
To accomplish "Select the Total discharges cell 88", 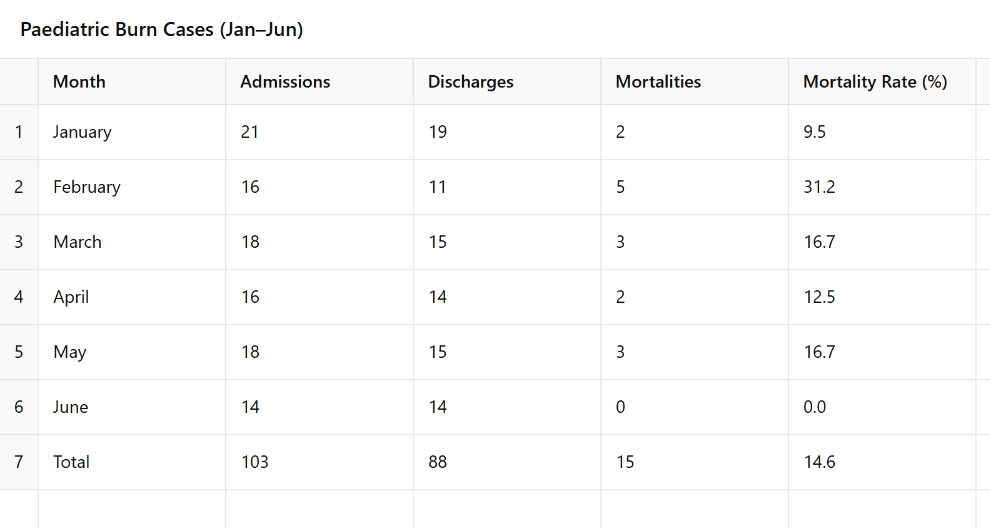I will pos(507,462).
